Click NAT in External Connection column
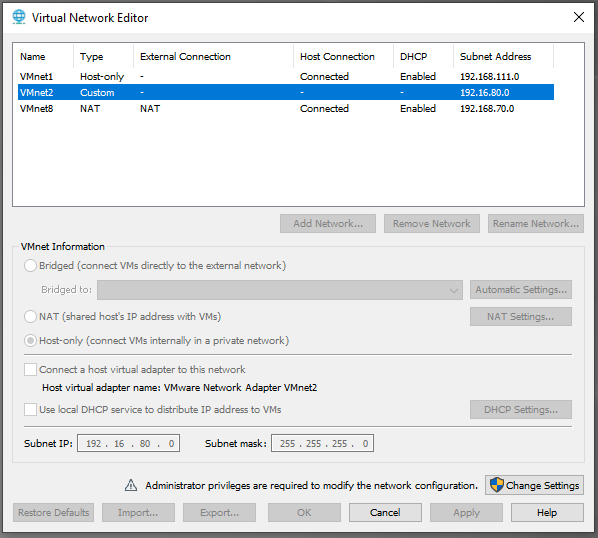598x538 pixels. pyautogui.click(x=150, y=109)
